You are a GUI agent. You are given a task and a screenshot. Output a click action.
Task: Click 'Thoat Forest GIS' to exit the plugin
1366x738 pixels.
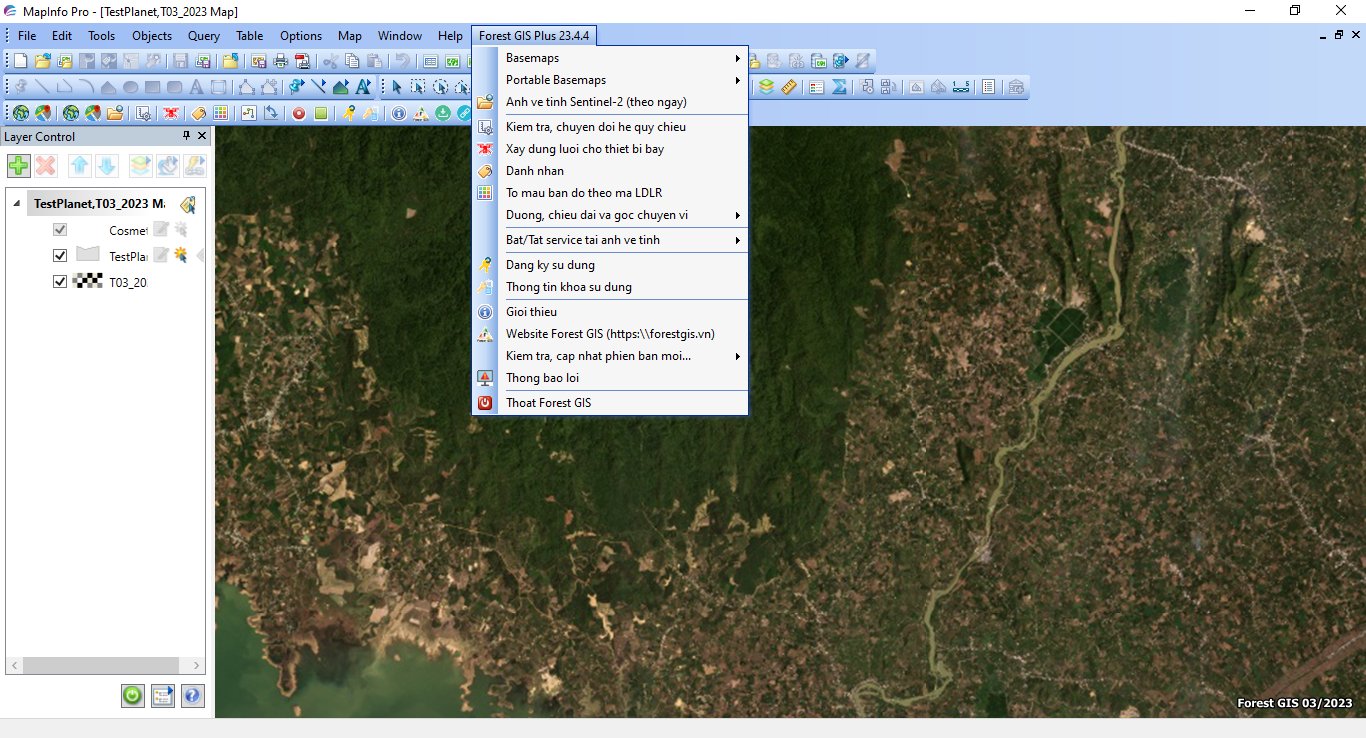coord(548,403)
